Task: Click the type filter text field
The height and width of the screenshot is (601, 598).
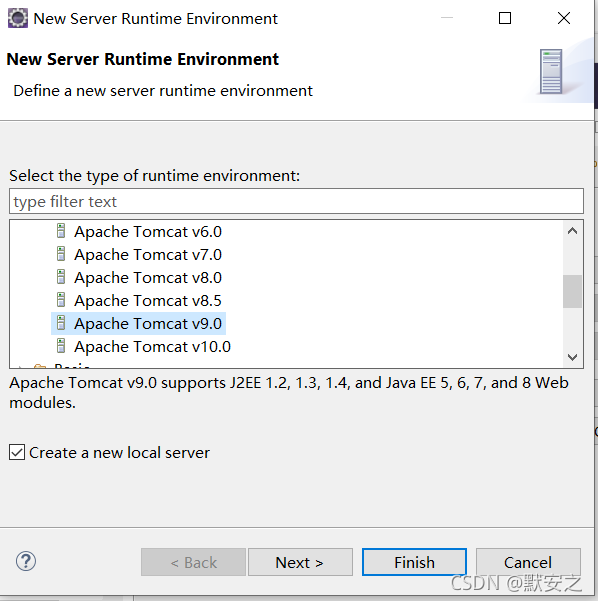Action: (x=296, y=201)
